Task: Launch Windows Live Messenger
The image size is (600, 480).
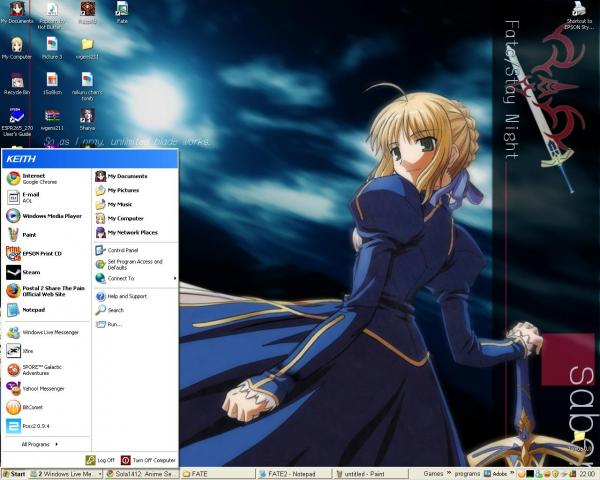Action: tap(47, 332)
